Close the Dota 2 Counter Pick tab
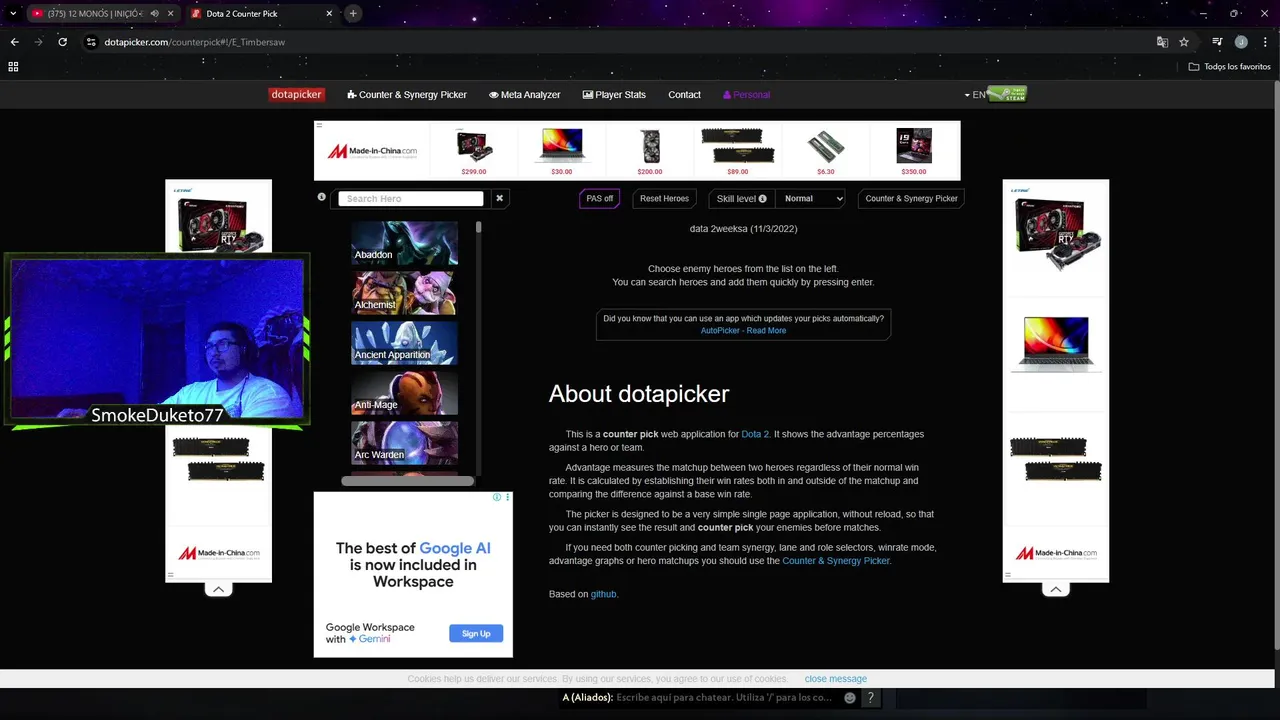The image size is (1280, 720). coord(330,14)
